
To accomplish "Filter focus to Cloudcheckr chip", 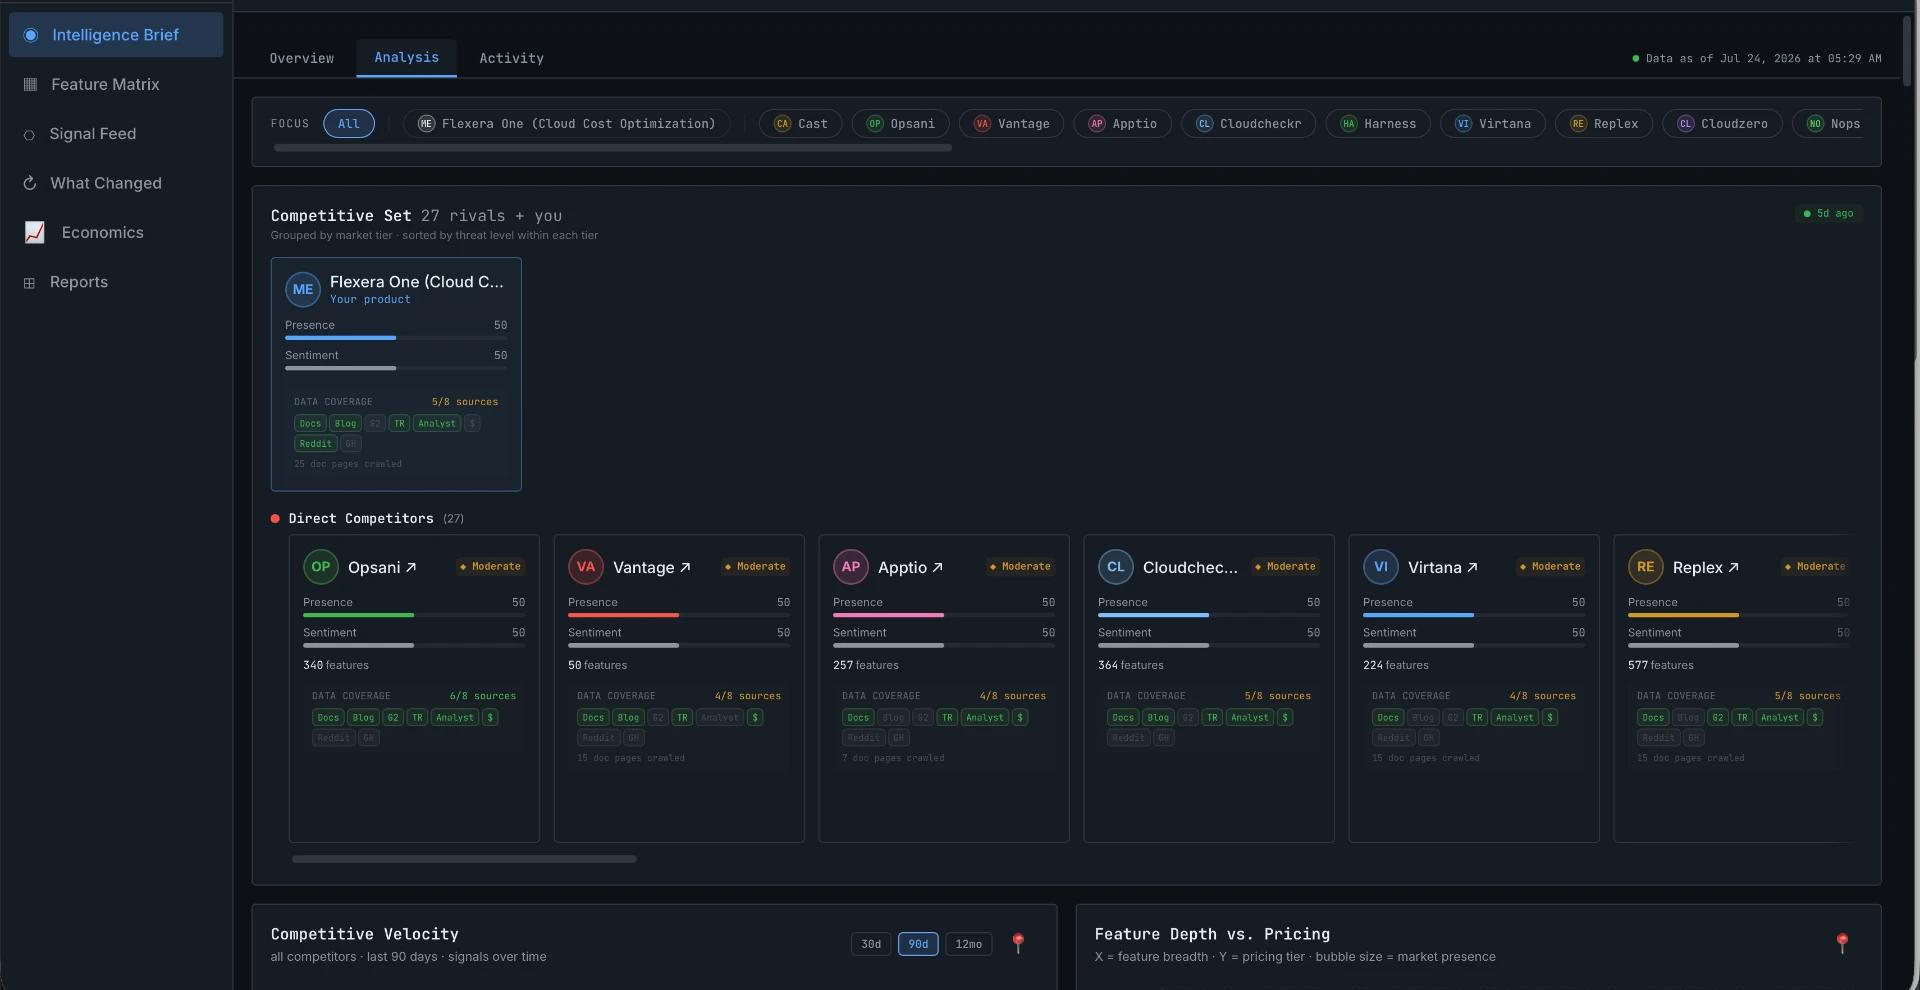I will click(x=1248, y=124).
